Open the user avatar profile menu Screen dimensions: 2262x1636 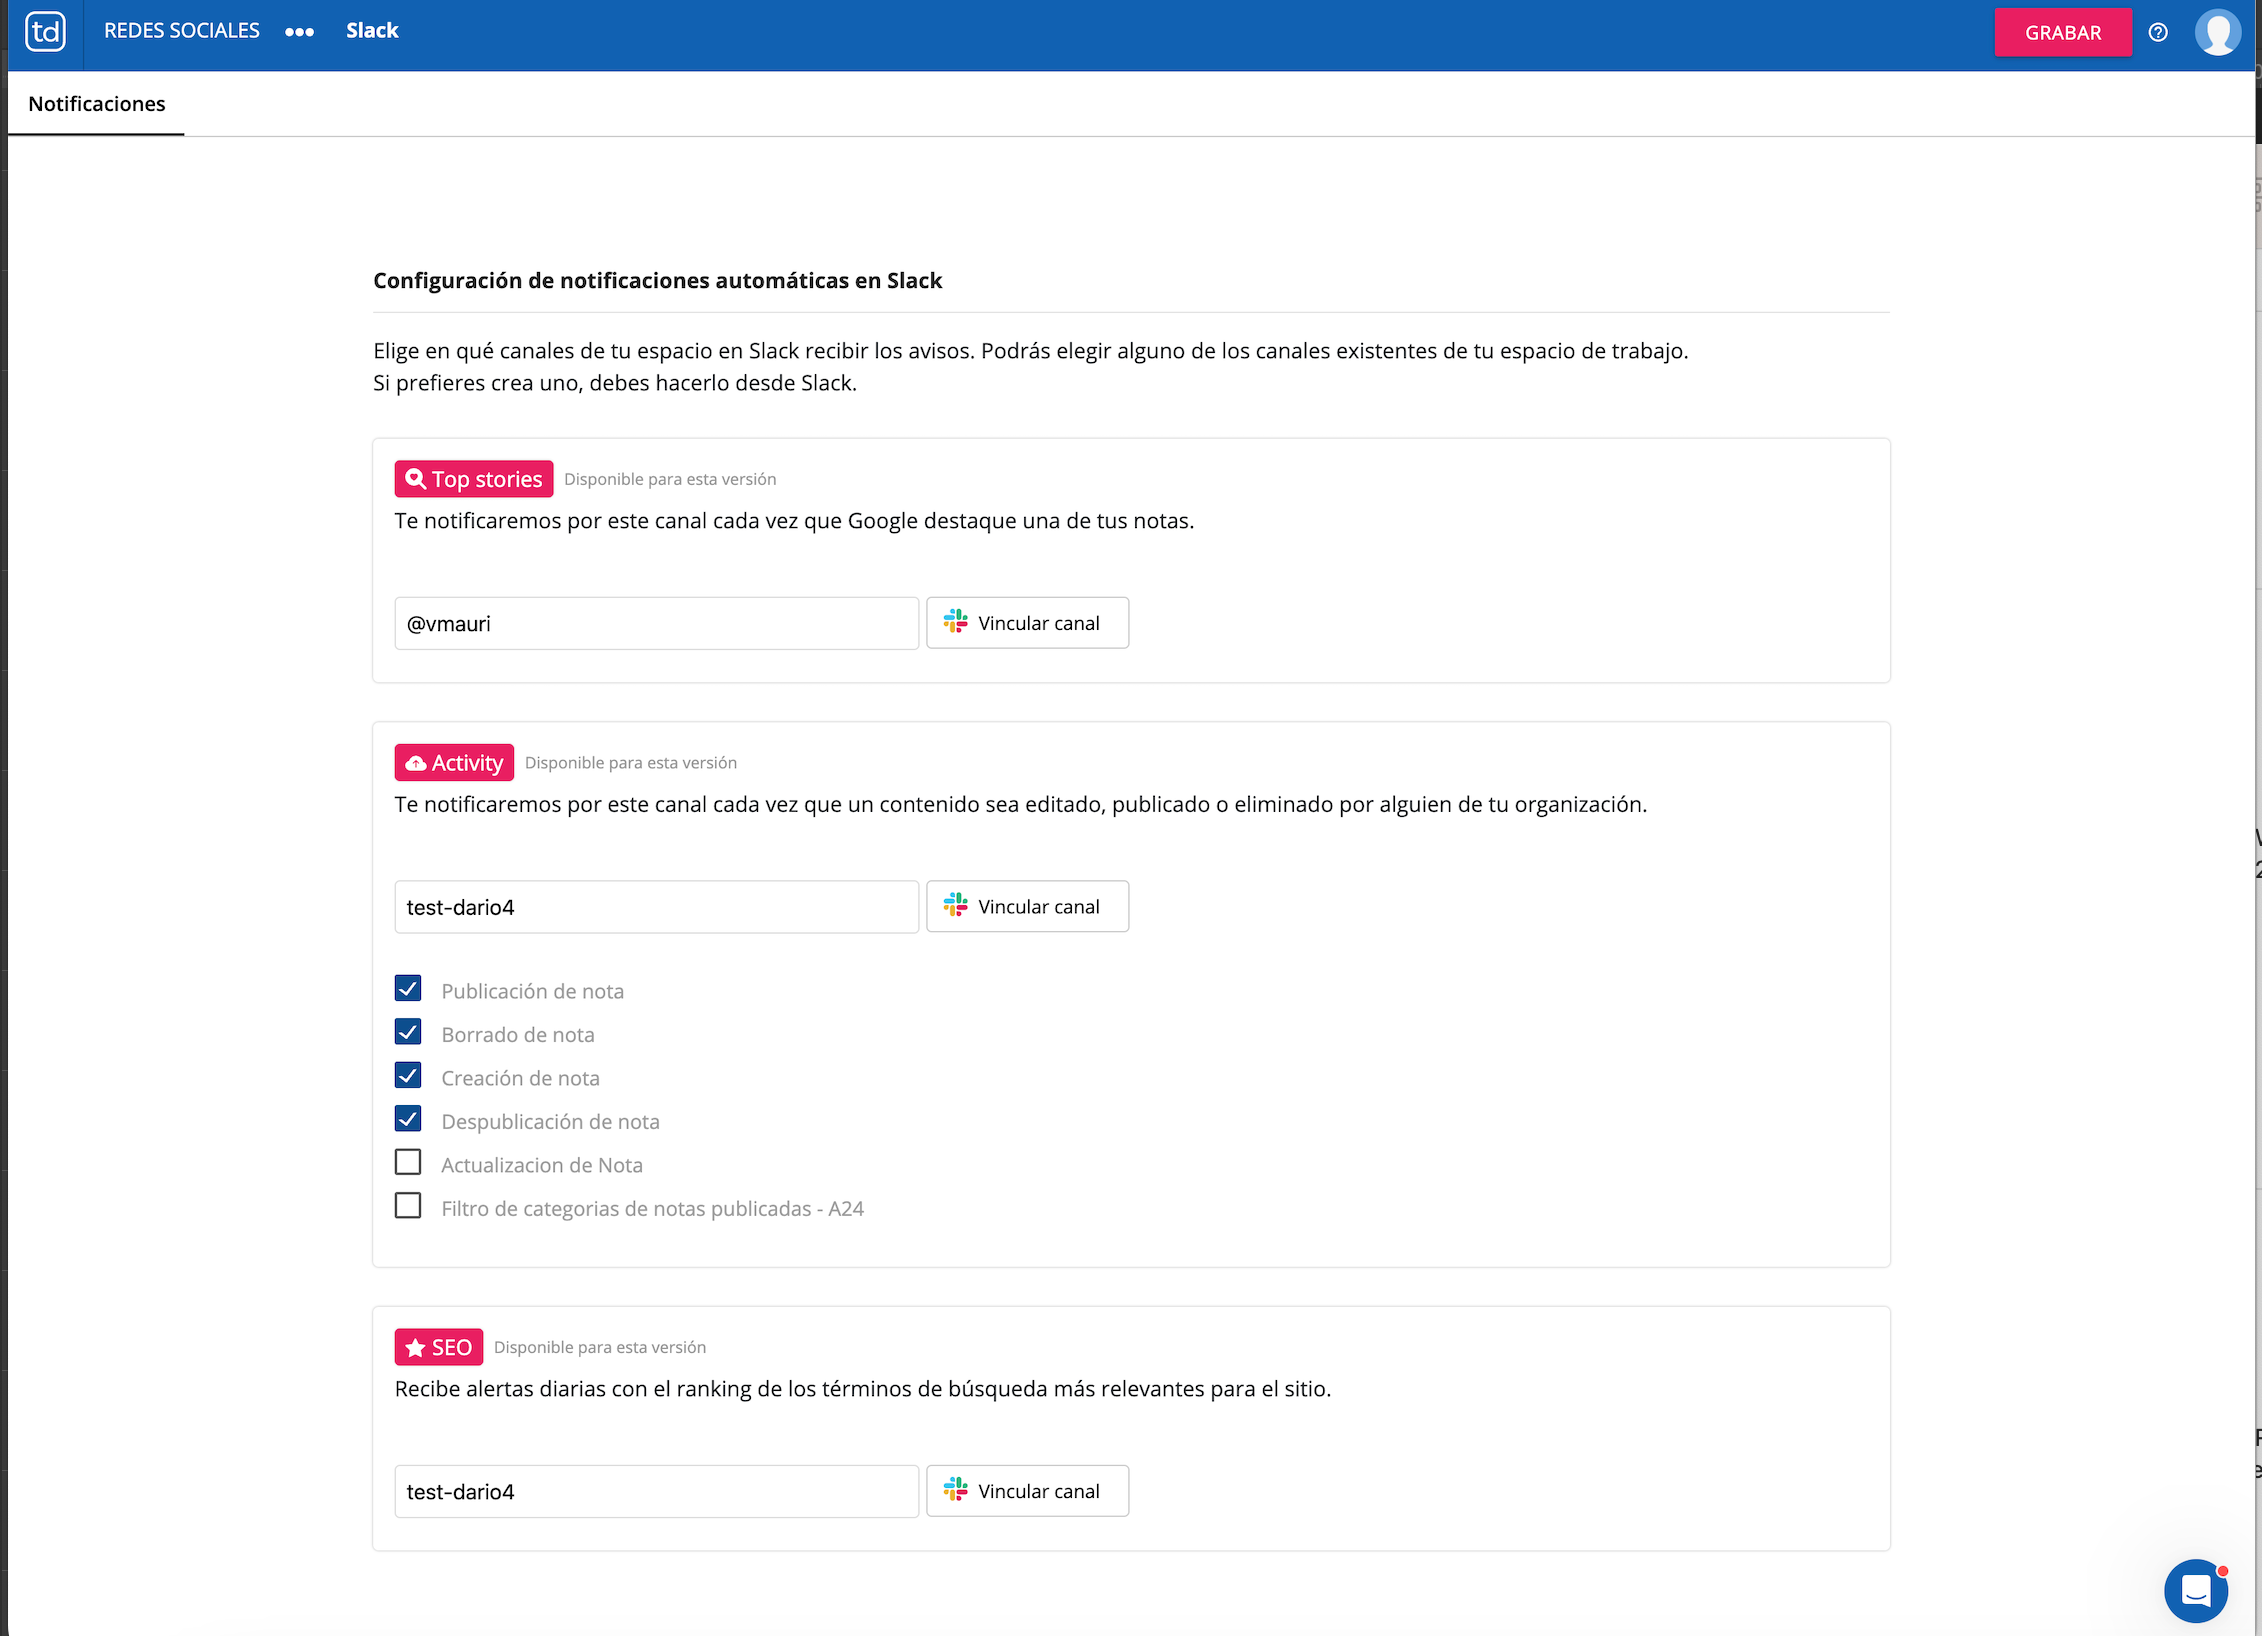pyautogui.click(x=2217, y=33)
